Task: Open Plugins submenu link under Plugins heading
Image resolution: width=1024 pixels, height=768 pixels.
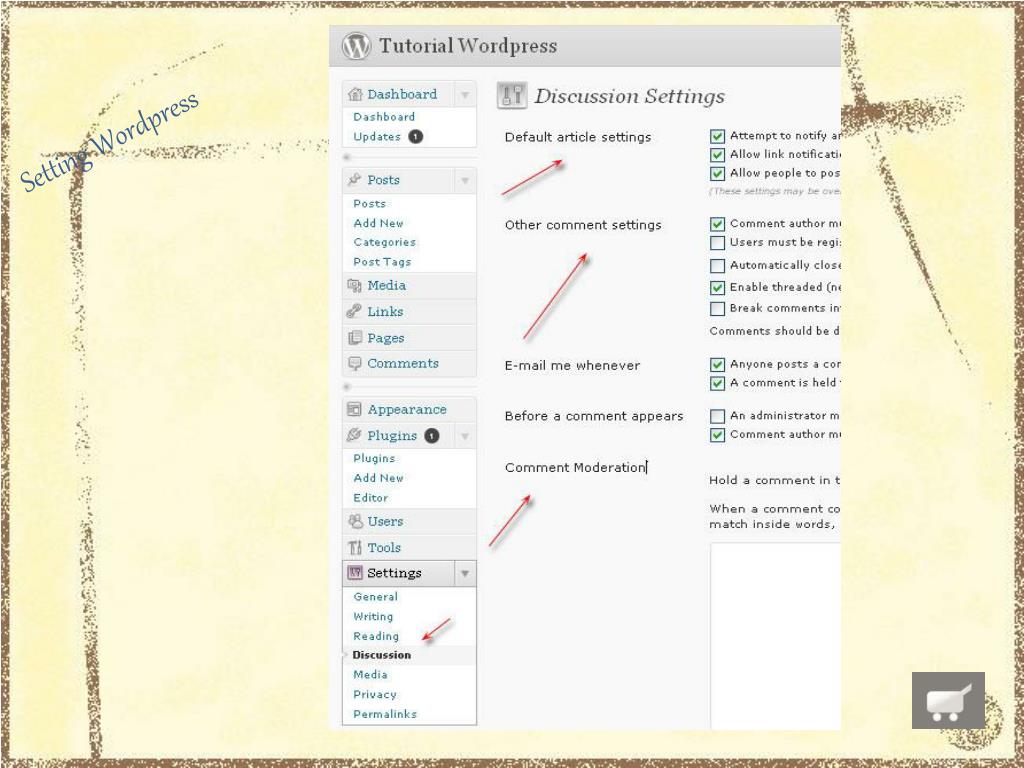Action: pos(374,458)
